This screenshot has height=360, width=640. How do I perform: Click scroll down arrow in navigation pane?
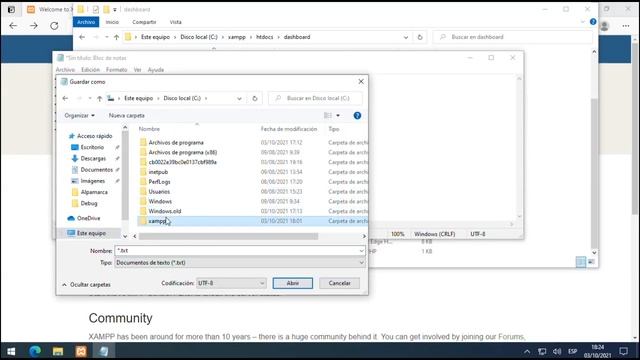tap(125, 236)
